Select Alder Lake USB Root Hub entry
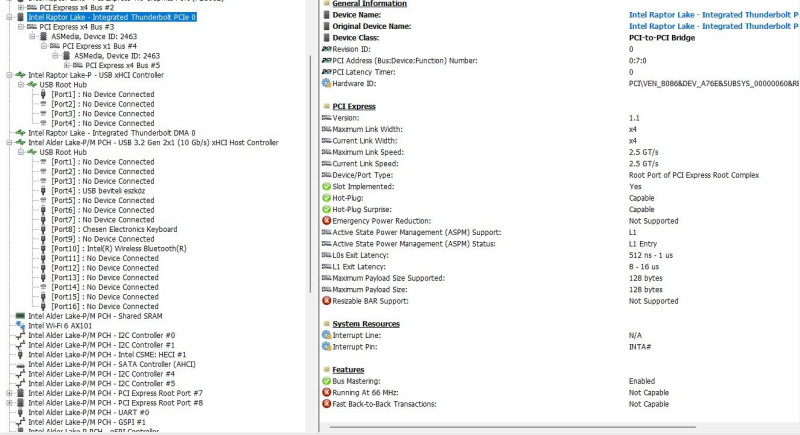The height and width of the screenshot is (435, 800). (x=63, y=152)
